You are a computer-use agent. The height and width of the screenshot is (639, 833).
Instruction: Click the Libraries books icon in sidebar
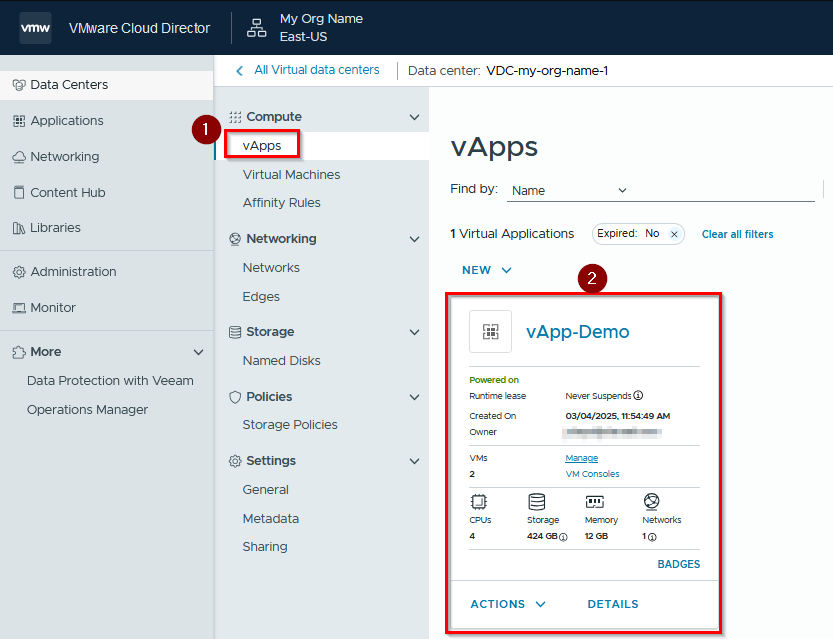[x=19, y=228]
